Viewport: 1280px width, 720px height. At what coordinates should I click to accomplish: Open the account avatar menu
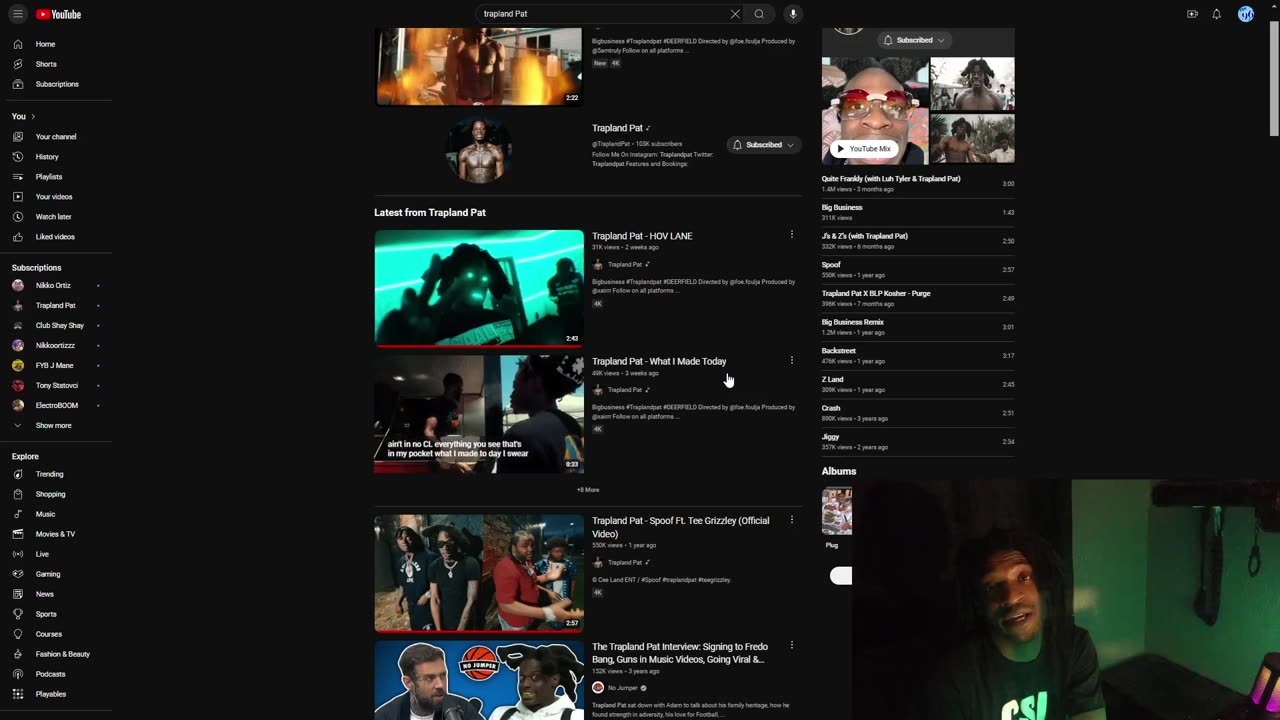pos(1246,14)
